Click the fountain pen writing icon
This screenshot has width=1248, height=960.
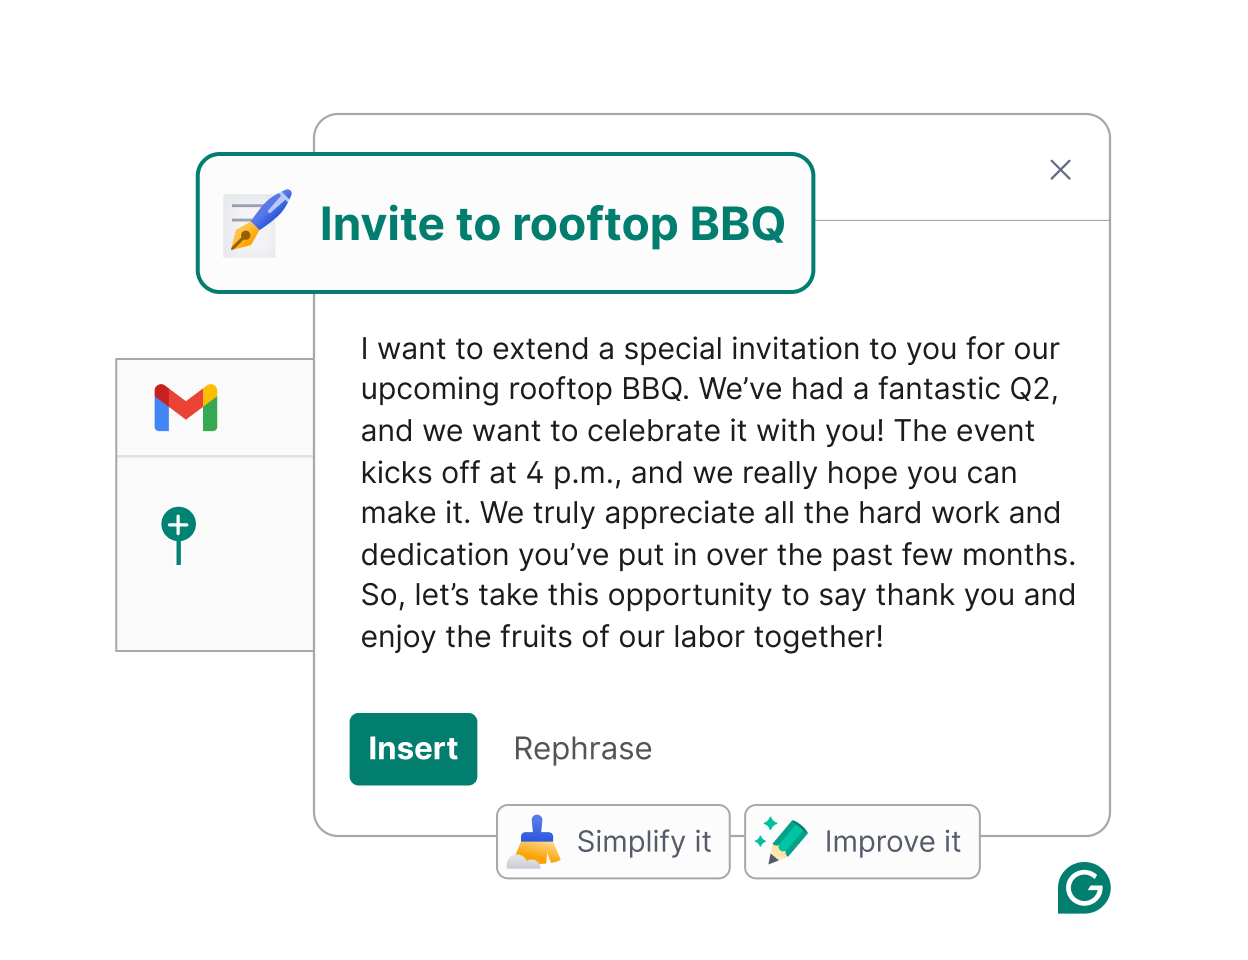pyautogui.click(x=257, y=223)
